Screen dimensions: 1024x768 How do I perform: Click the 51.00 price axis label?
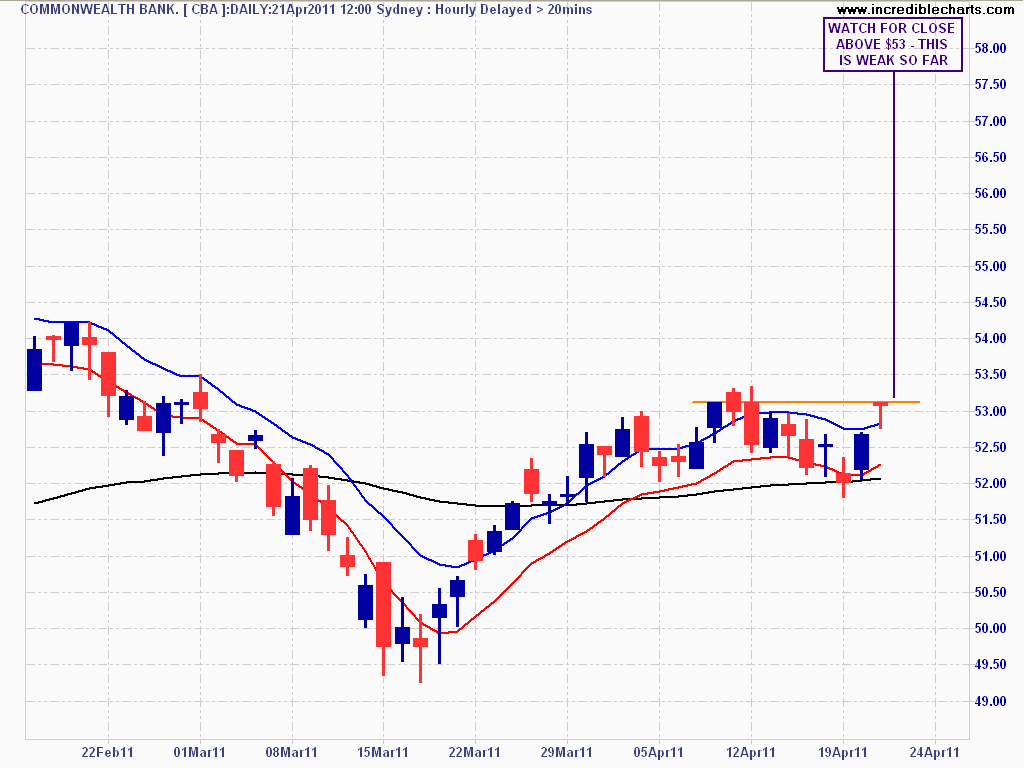click(x=990, y=556)
